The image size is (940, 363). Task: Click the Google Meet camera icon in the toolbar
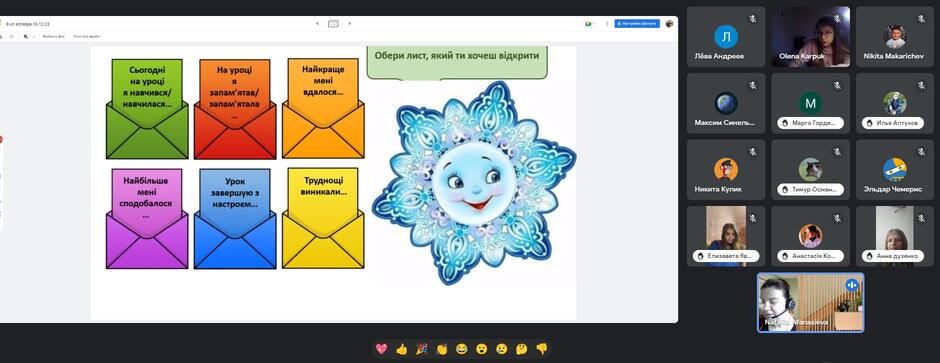[589, 24]
